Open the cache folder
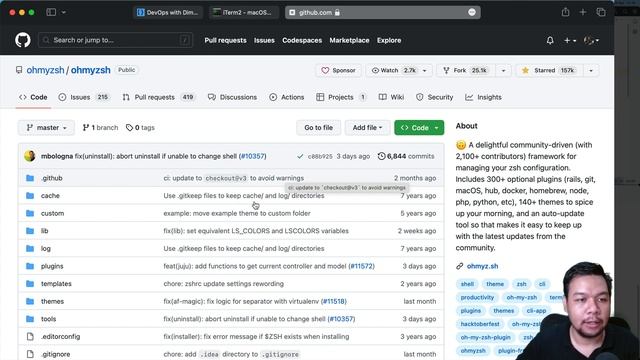Image resolution: width=640 pixels, height=360 pixels. click(50, 196)
